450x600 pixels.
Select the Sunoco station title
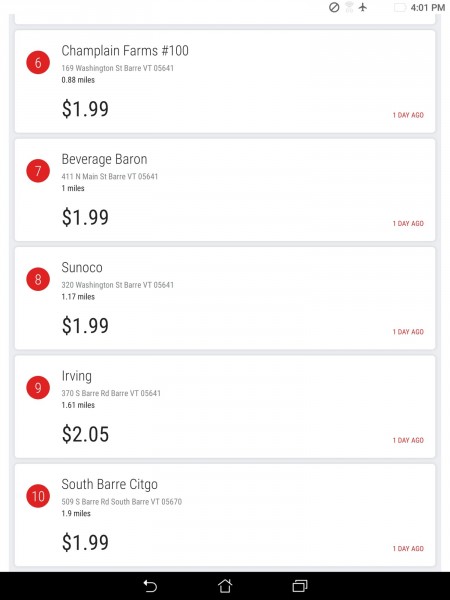tap(82, 267)
